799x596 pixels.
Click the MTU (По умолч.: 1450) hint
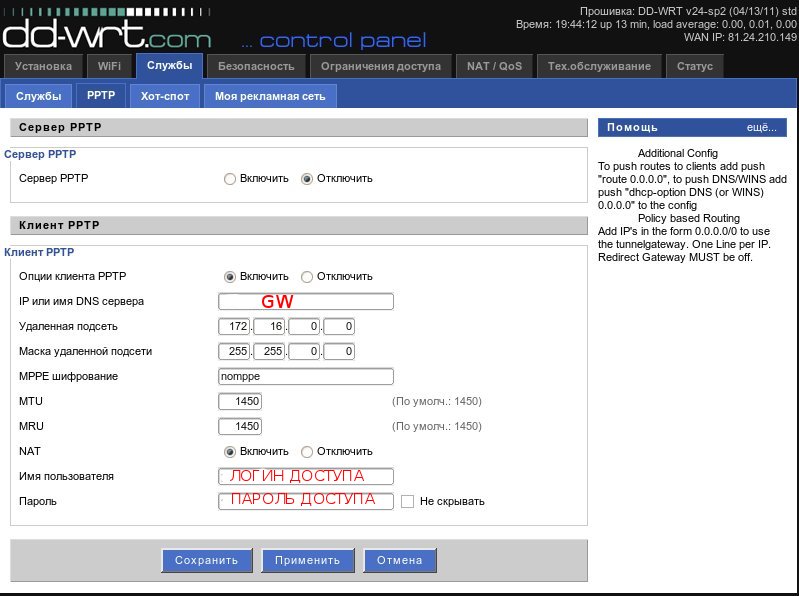pyautogui.click(x=437, y=401)
